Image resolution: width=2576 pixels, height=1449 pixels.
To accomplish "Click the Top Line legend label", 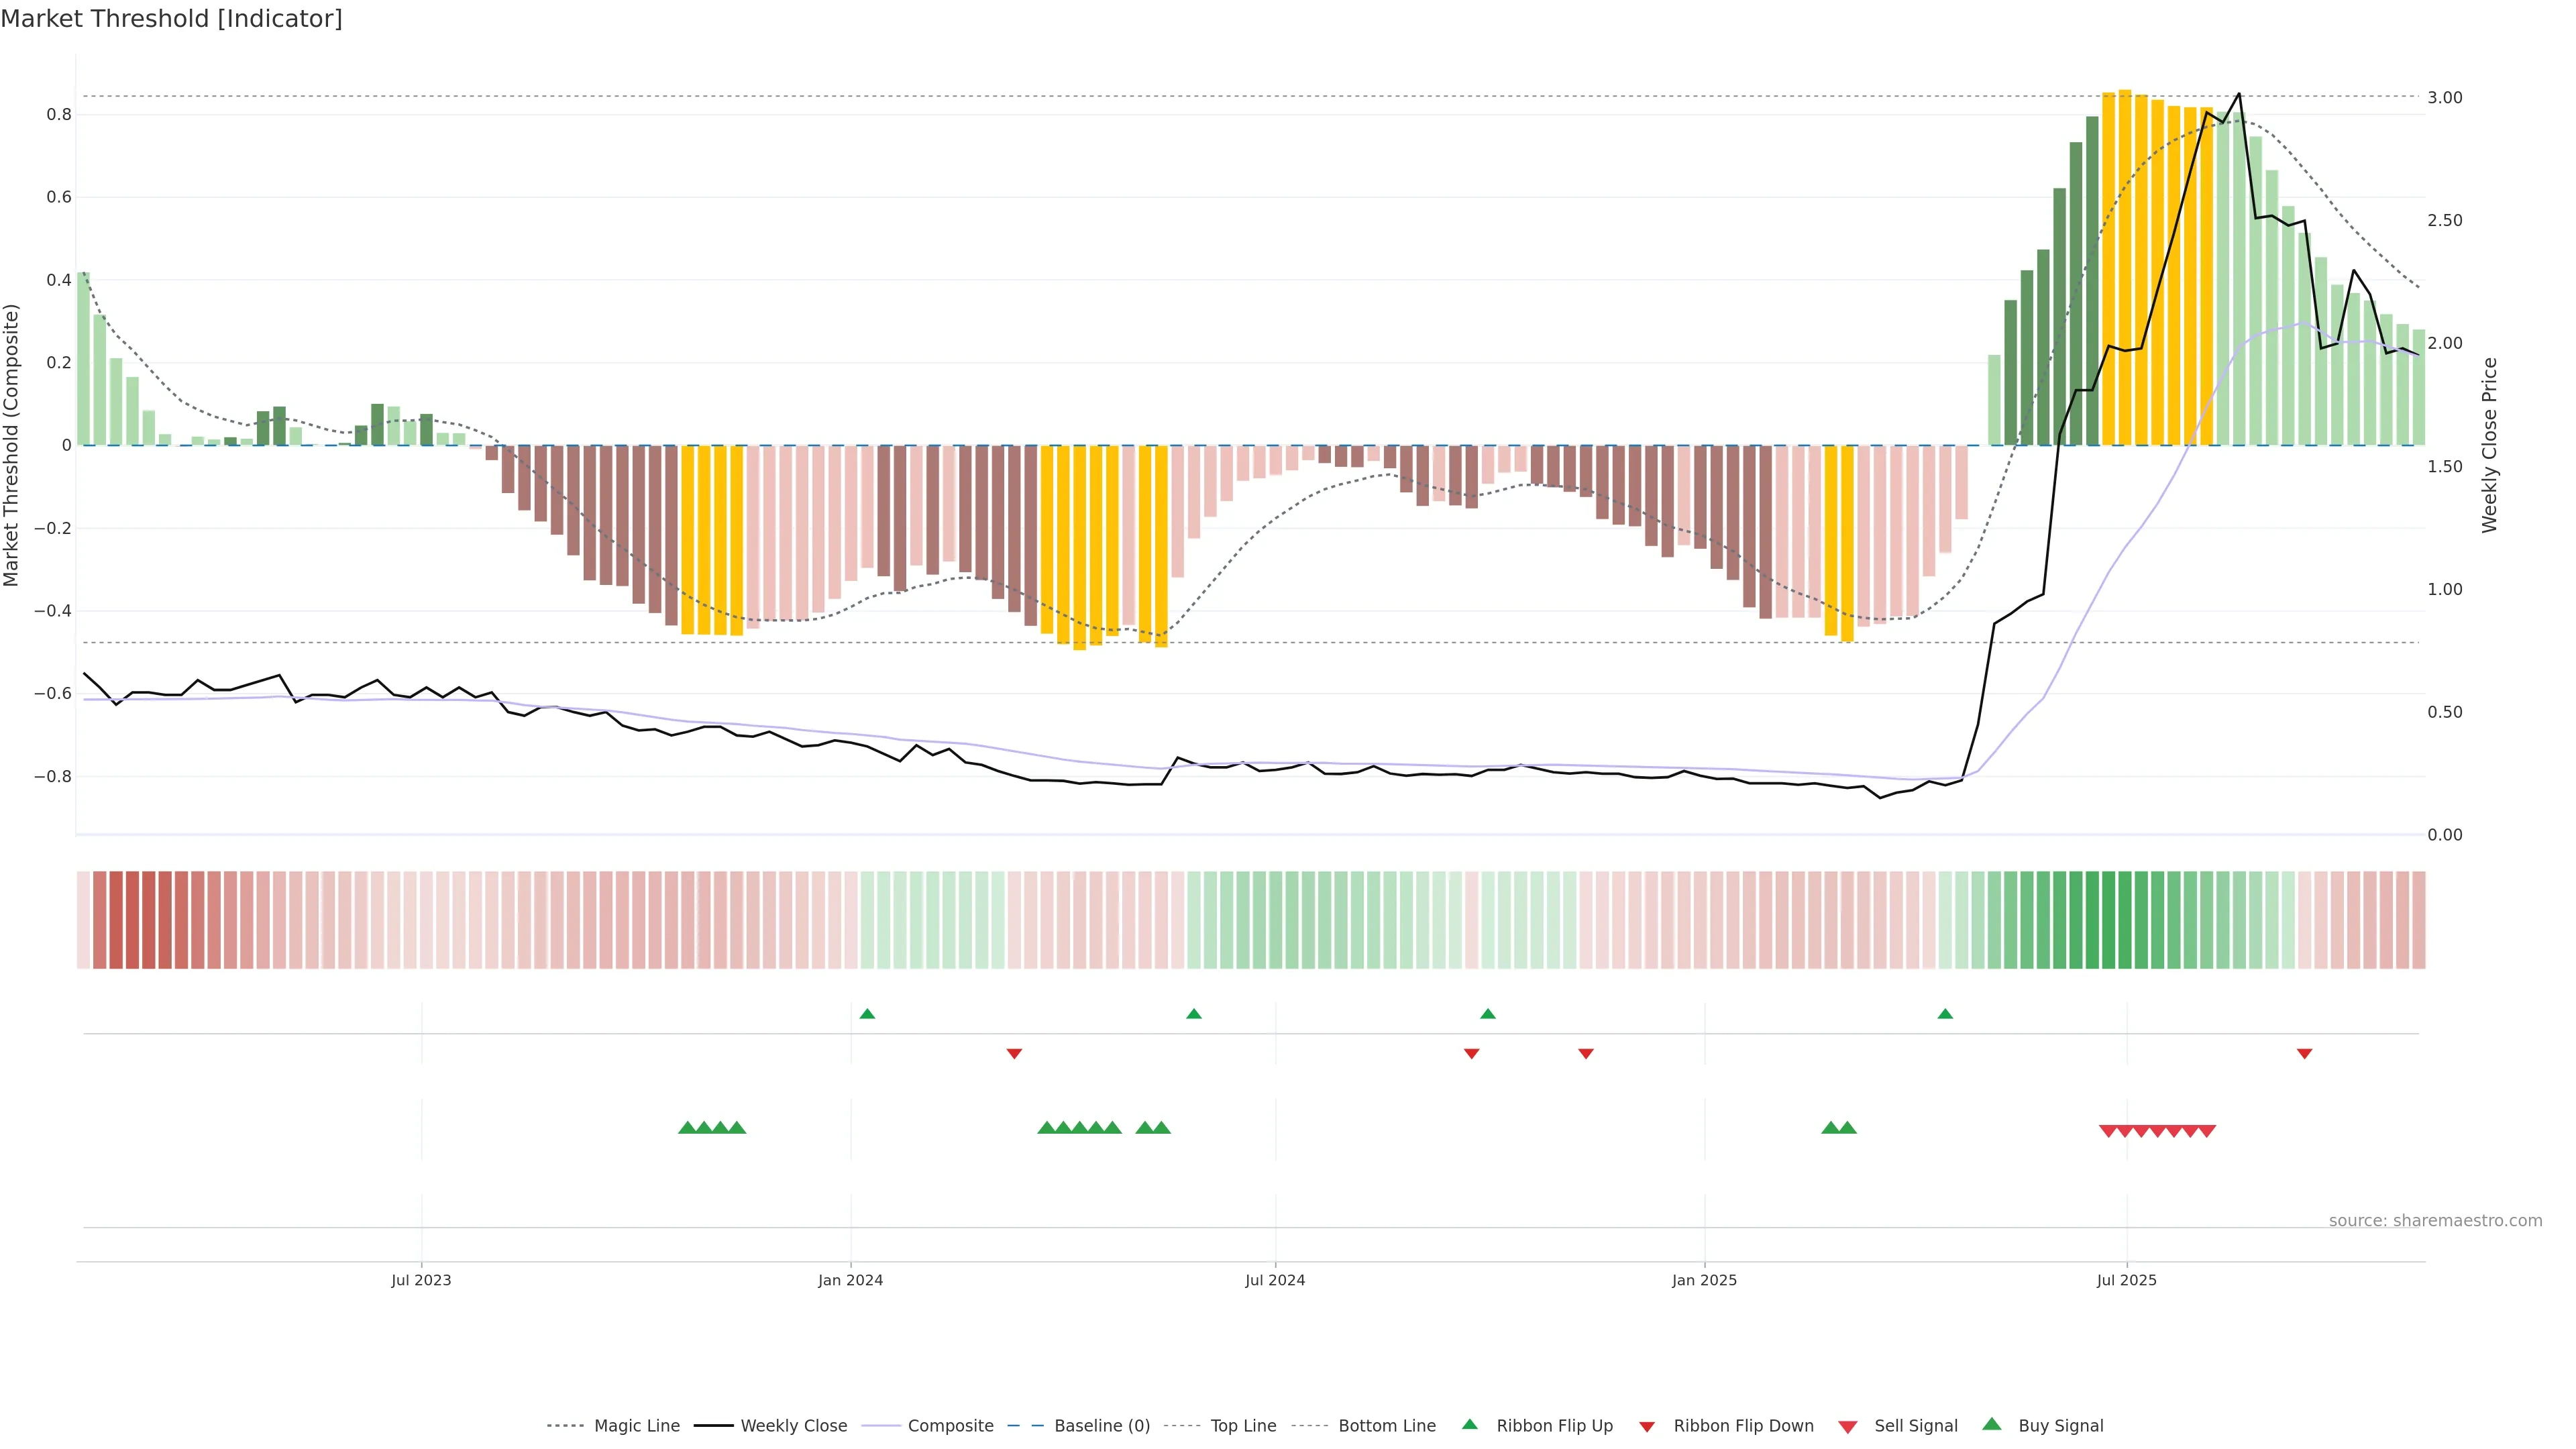I will pos(1243,1425).
